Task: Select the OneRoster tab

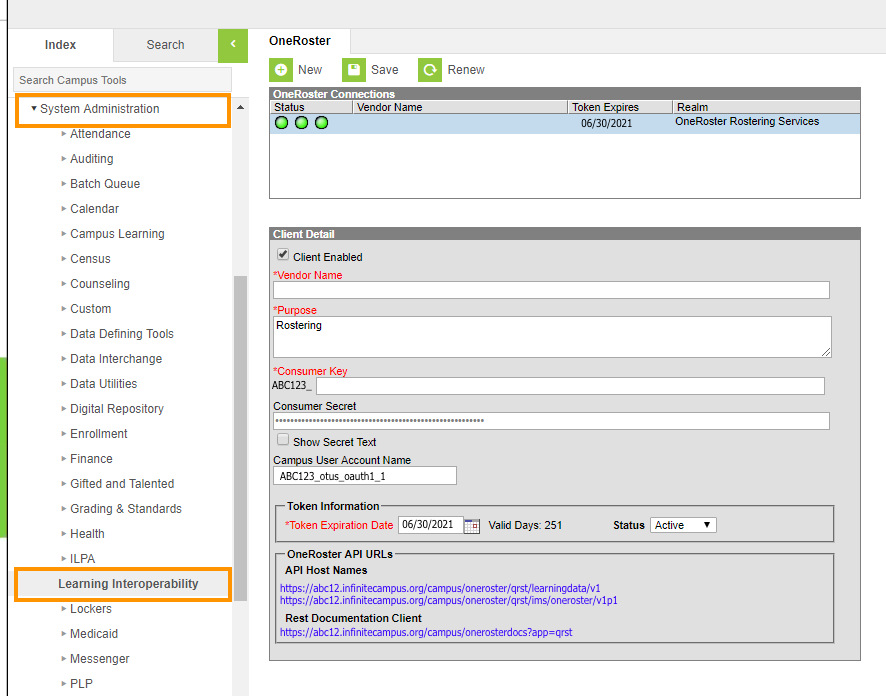Action: 300,41
